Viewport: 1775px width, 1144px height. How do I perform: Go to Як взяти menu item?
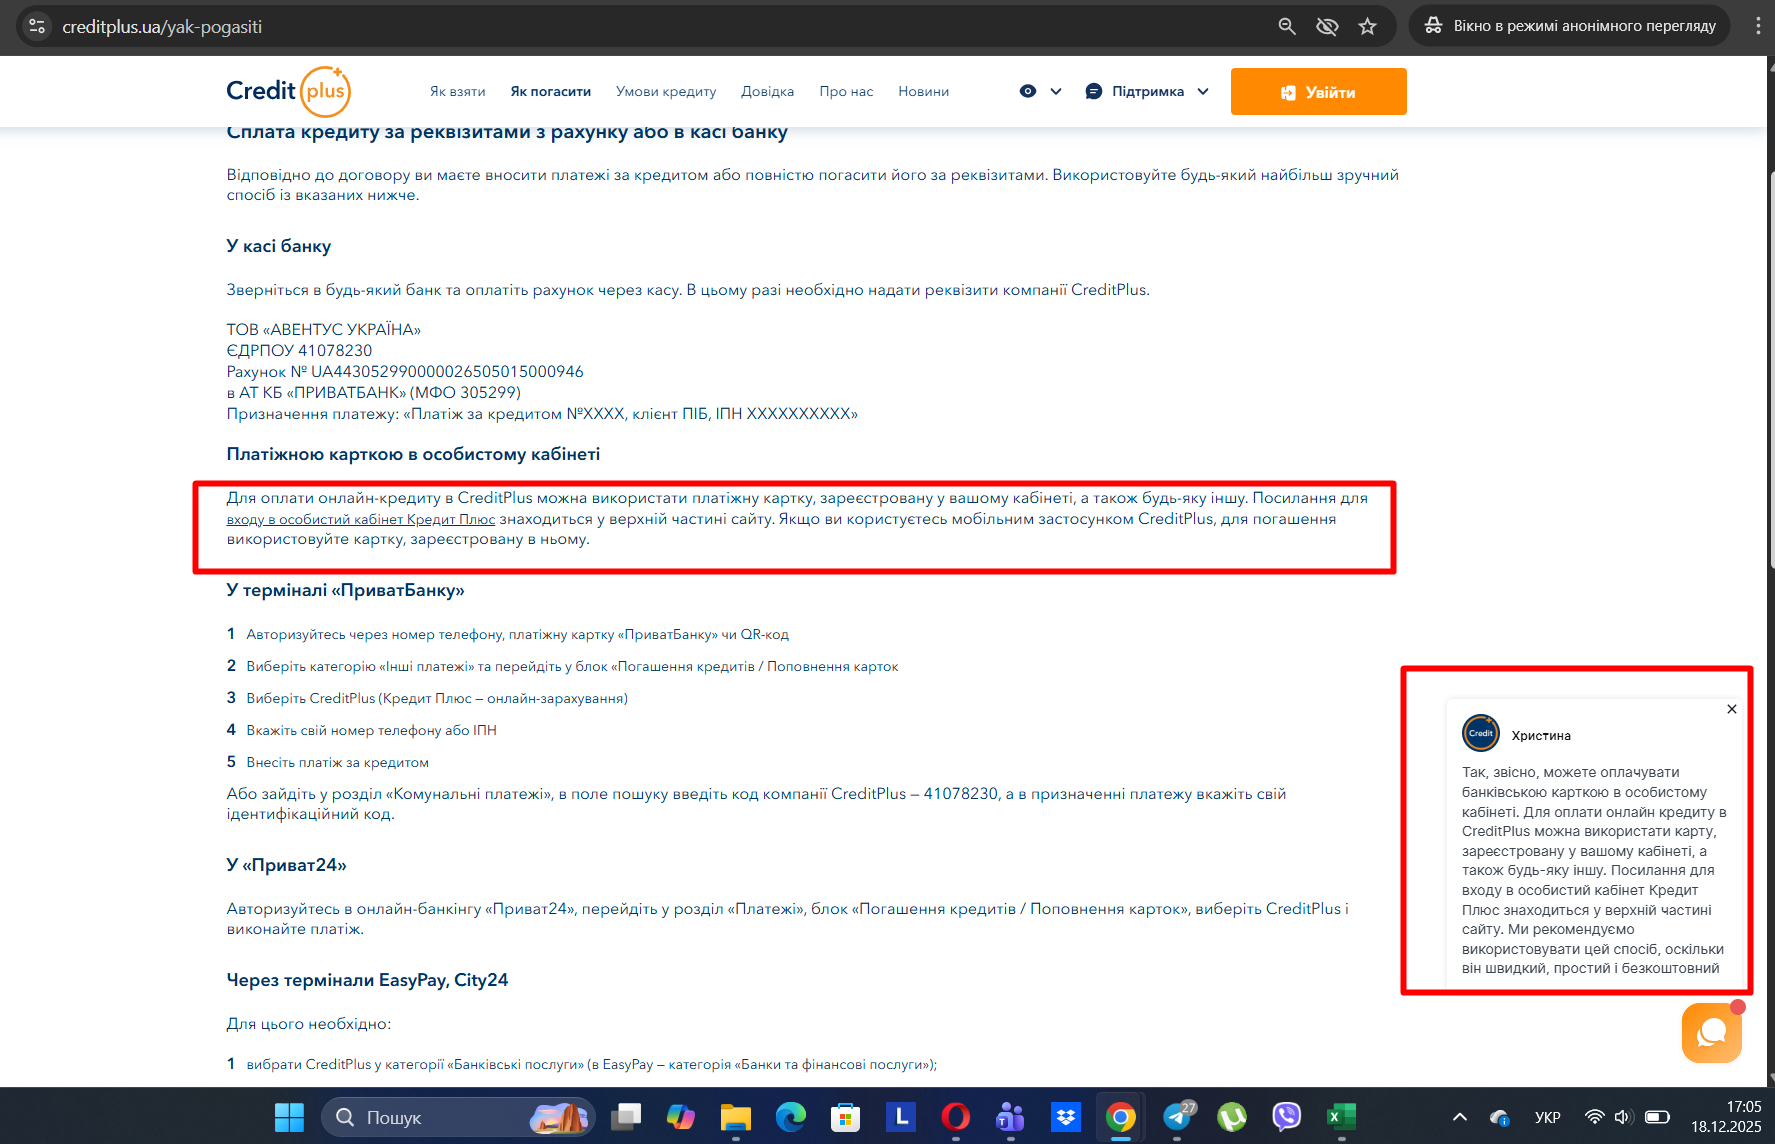(x=458, y=91)
